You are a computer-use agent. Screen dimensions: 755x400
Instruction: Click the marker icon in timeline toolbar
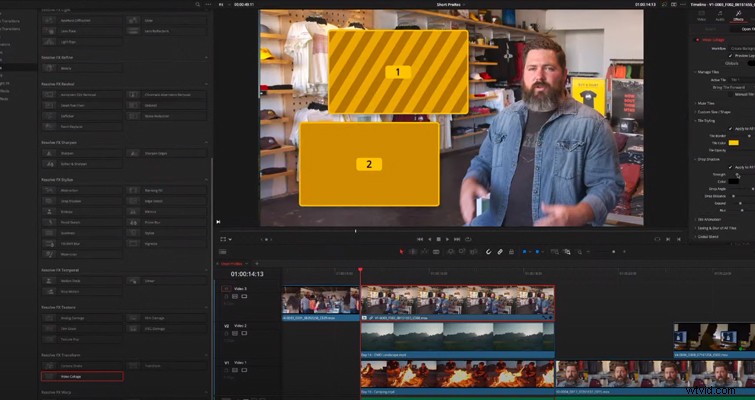537,252
